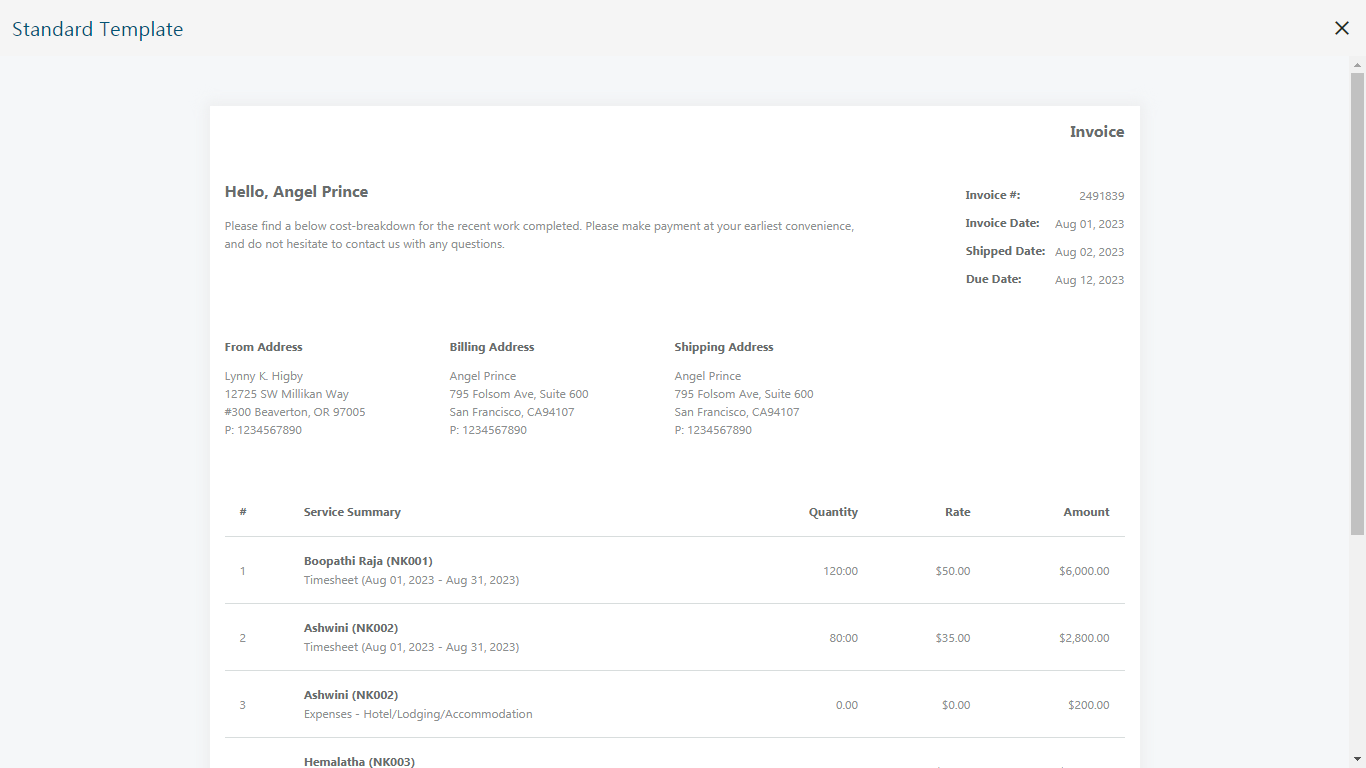Click the 0.00 quantity in row 3
1366x768 pixels.
847,705
